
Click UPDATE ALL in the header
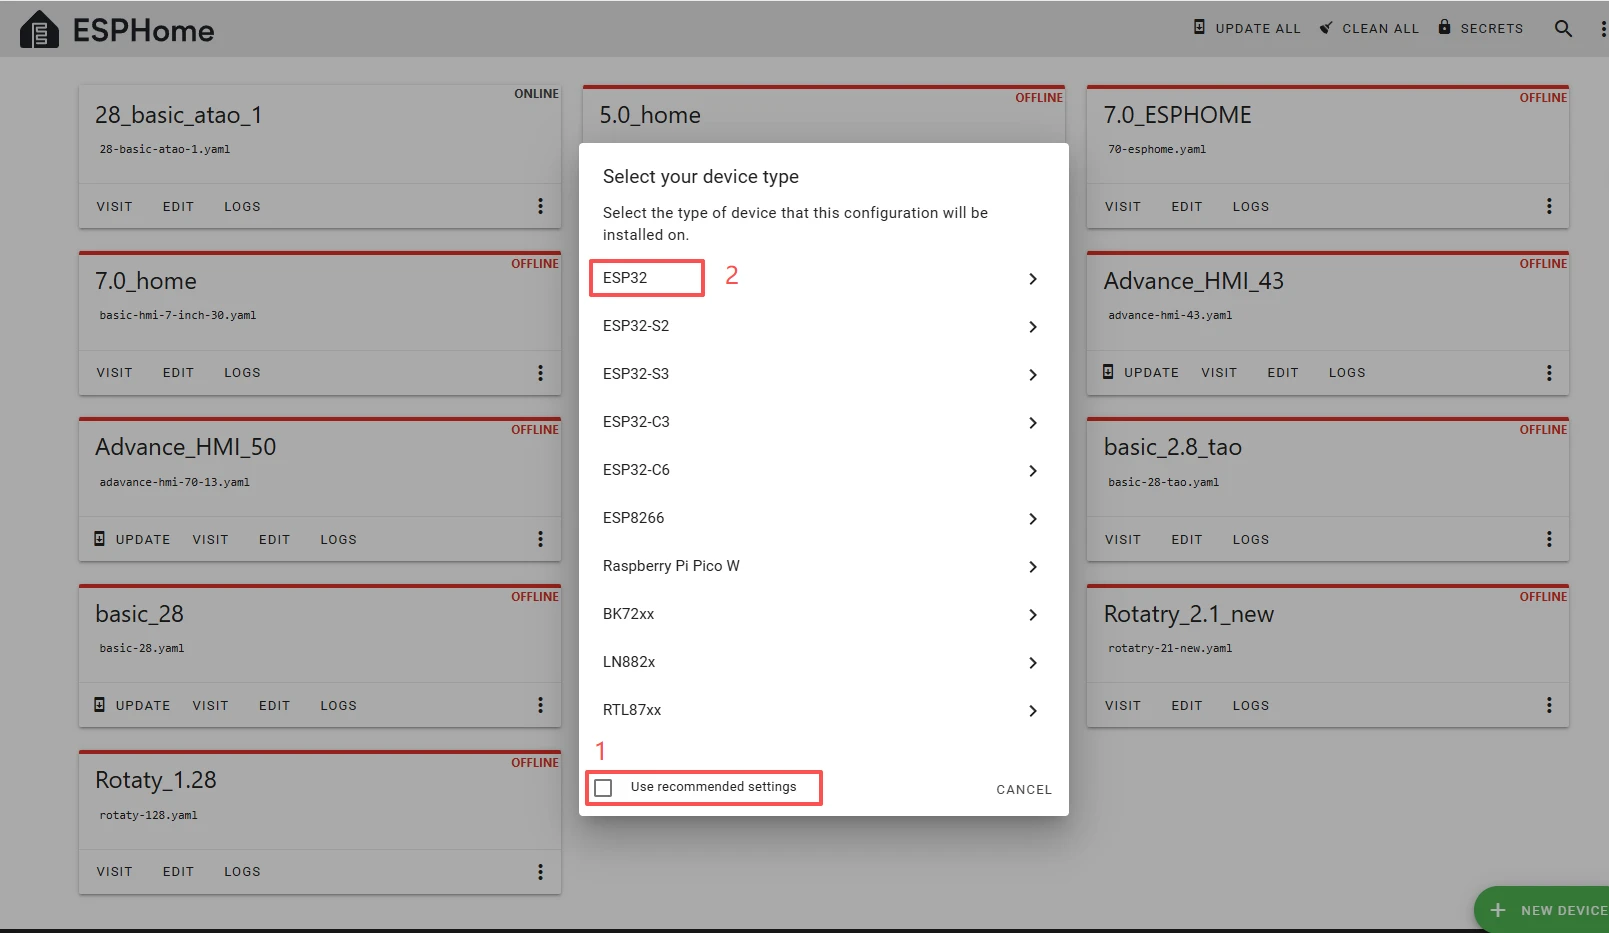(1247, 28)
